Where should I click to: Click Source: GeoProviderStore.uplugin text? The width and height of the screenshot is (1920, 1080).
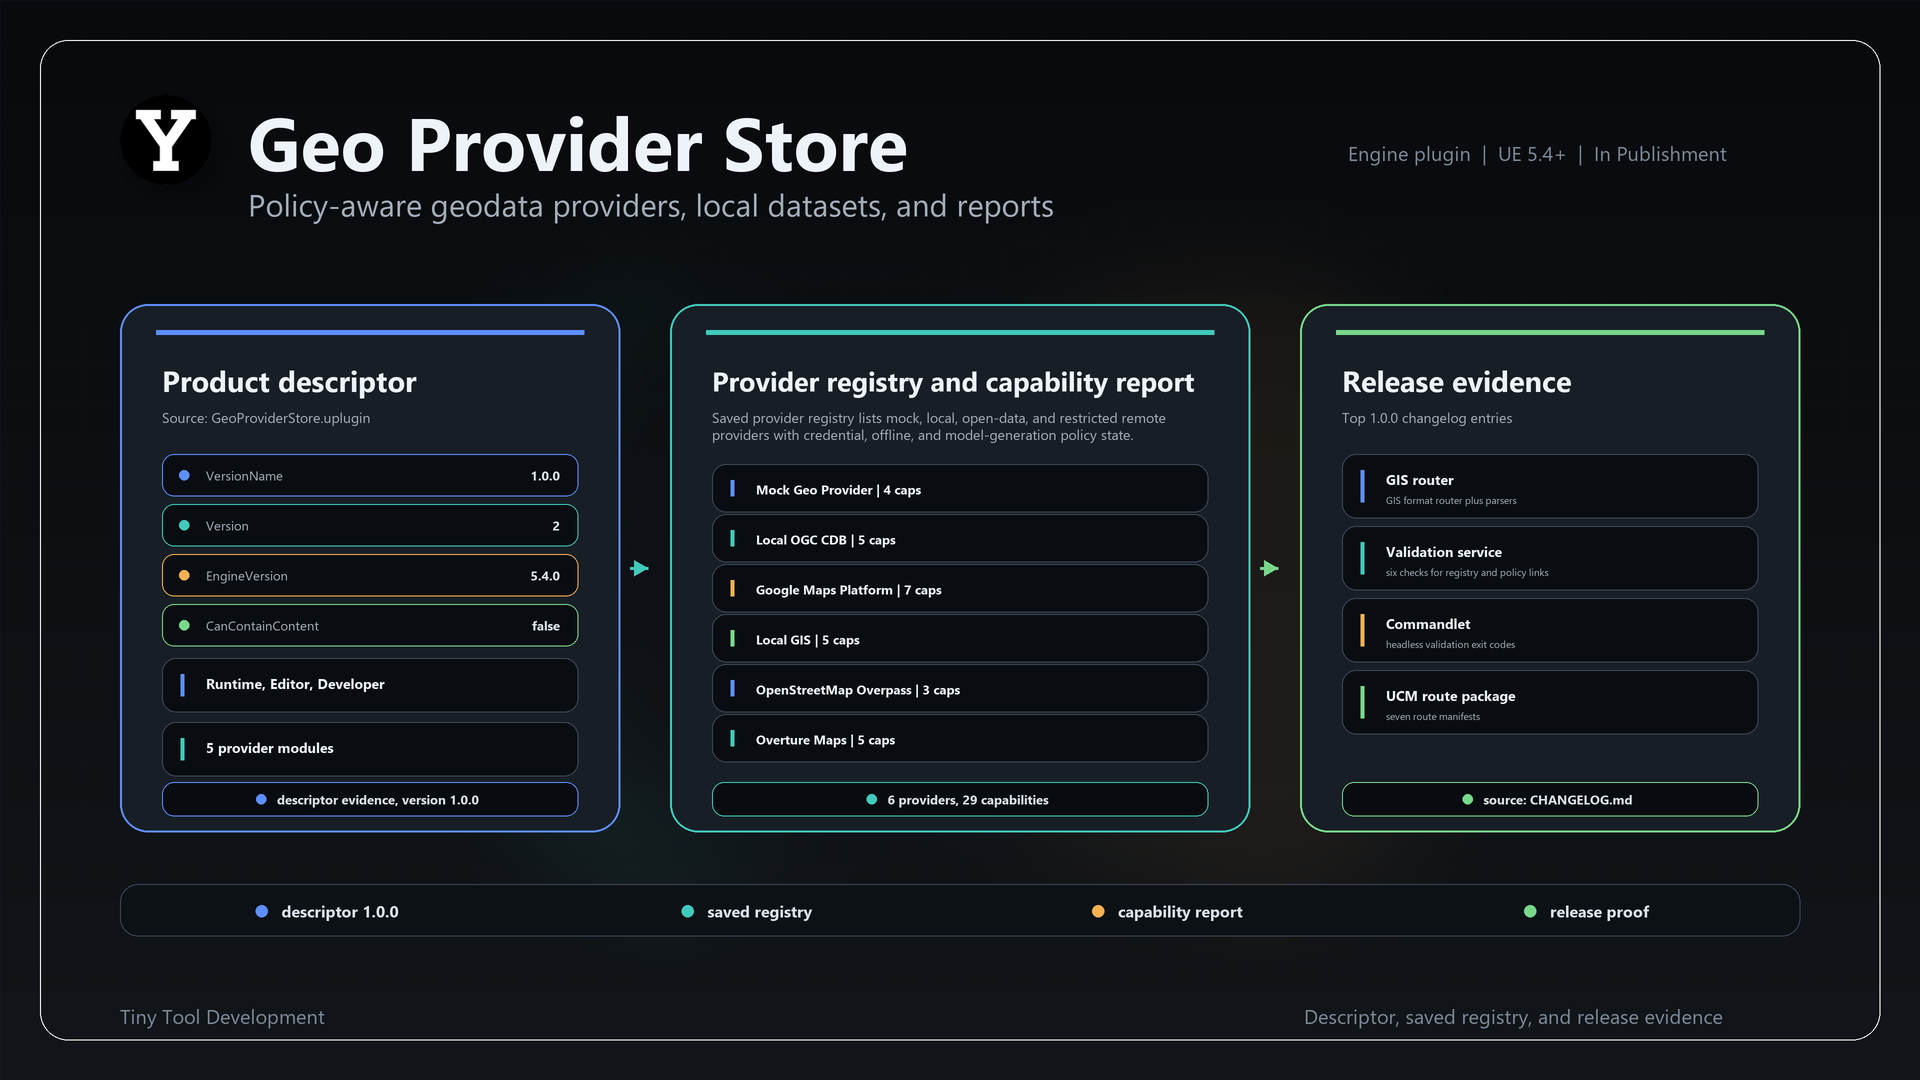tap(266, 418)
